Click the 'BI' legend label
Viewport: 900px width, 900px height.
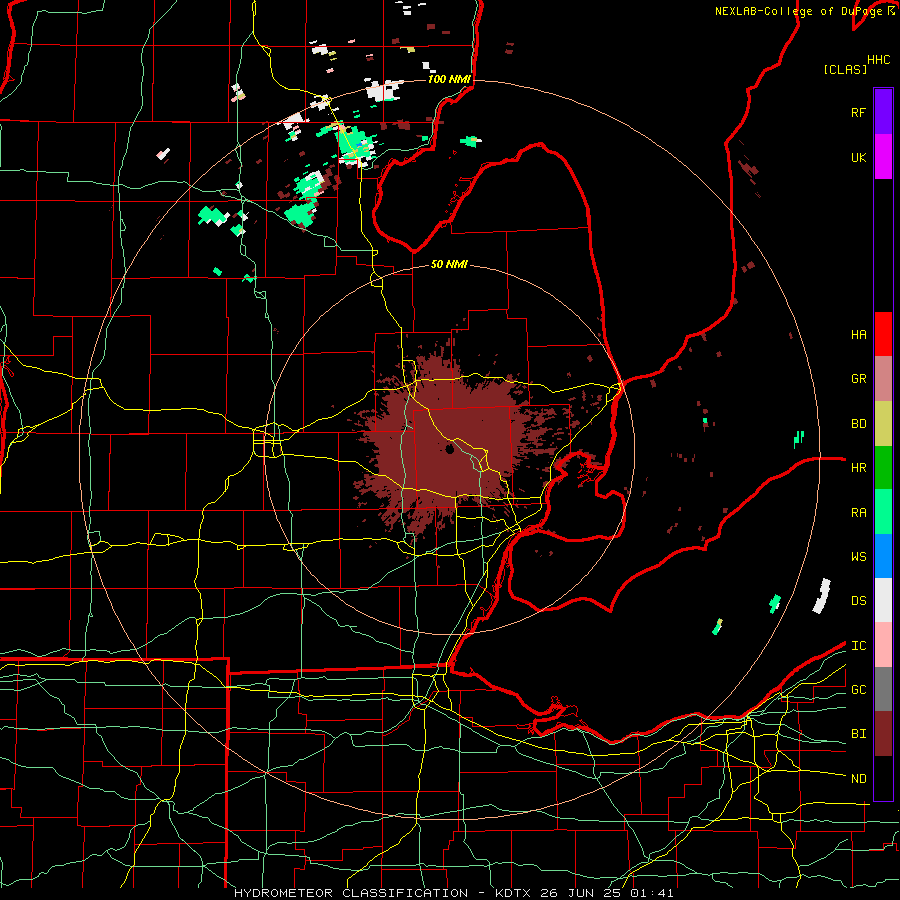tap(858, 734)
